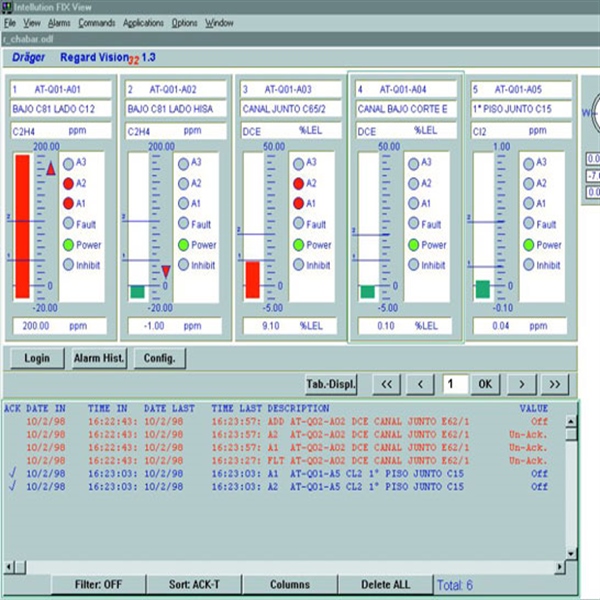Click the green Power indicator on channel AT-Q01-A02
Viewport: 600px width, 600px height.
pos(183,245)
